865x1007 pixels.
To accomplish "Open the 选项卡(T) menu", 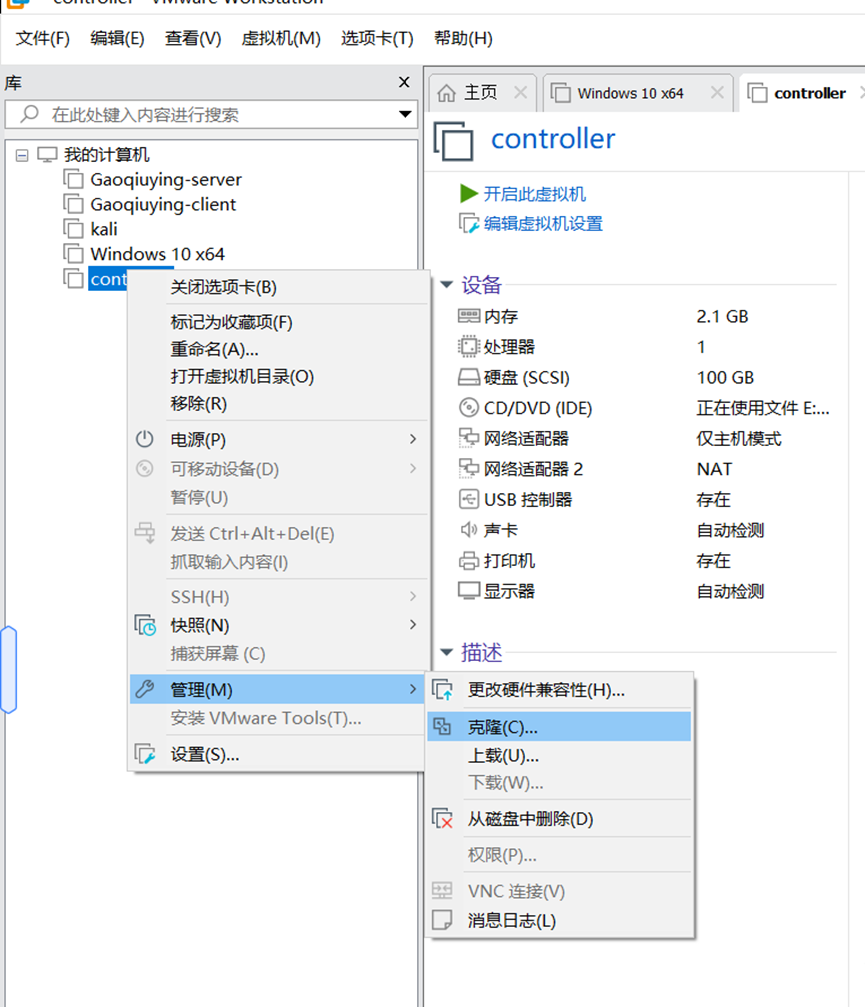I will point(377,39).
